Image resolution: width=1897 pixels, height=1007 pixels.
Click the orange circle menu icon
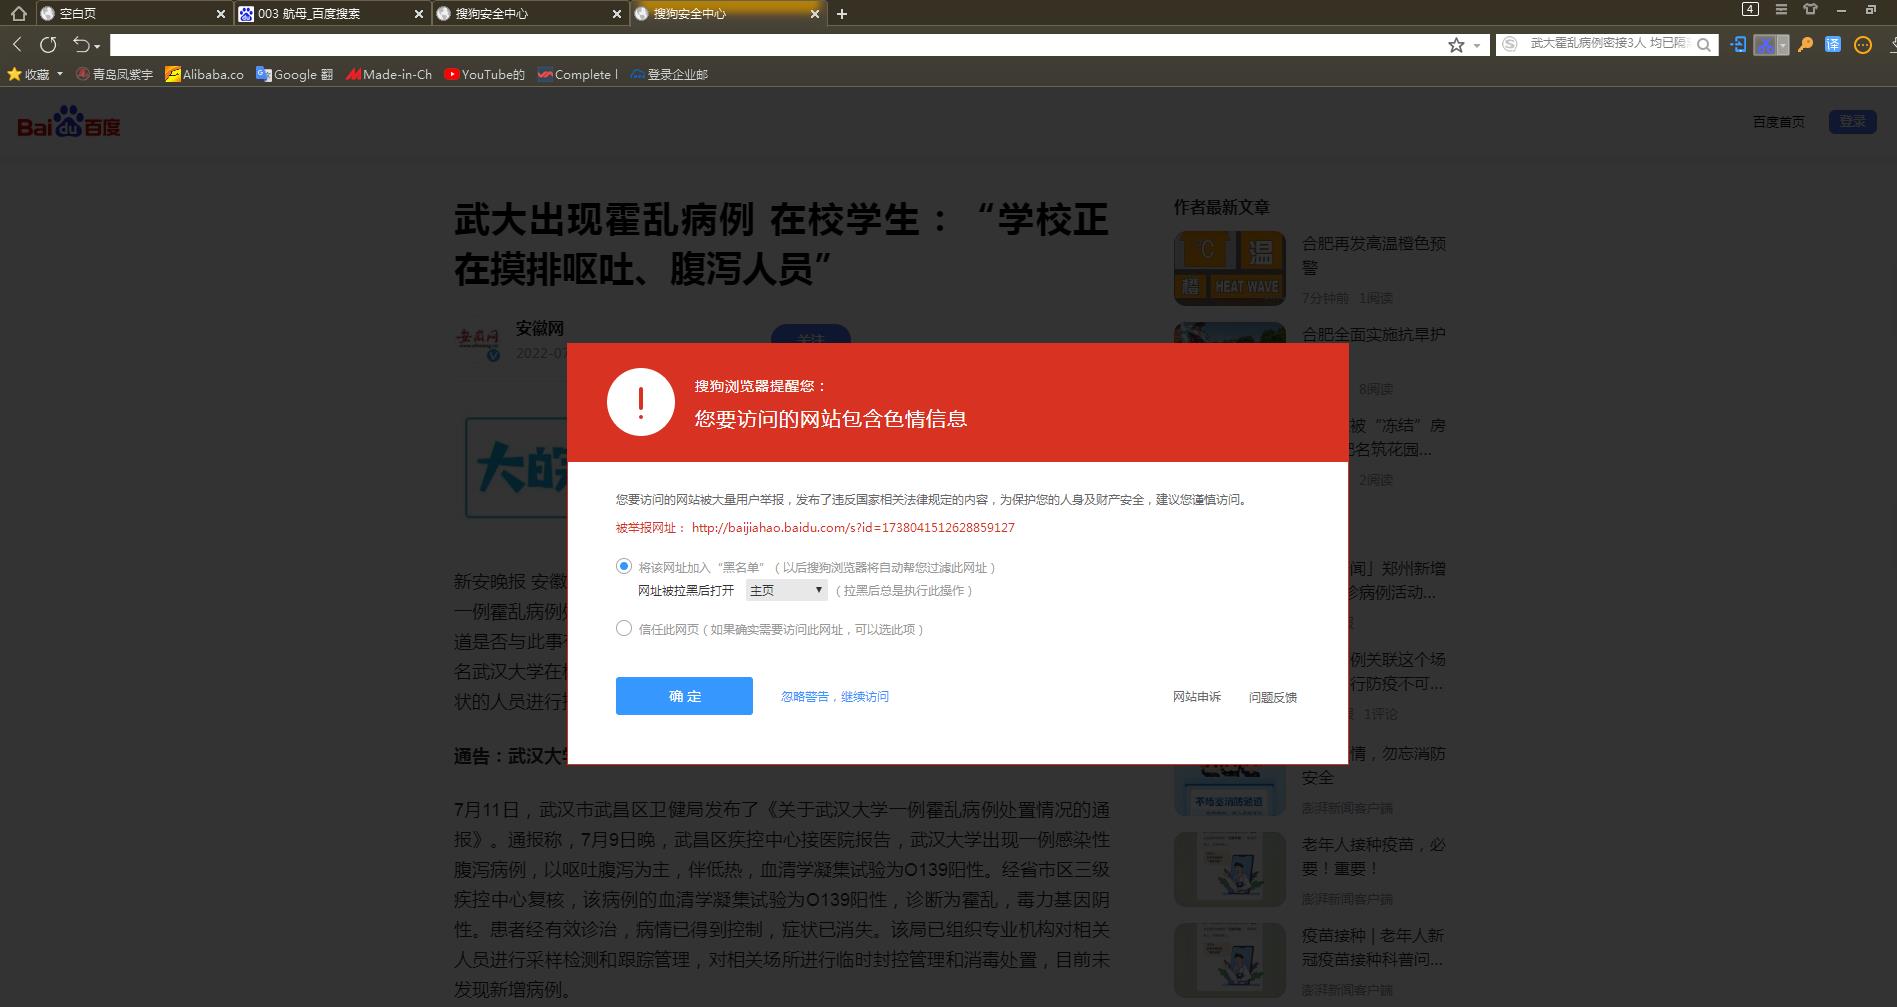(x=1862, y=45)
